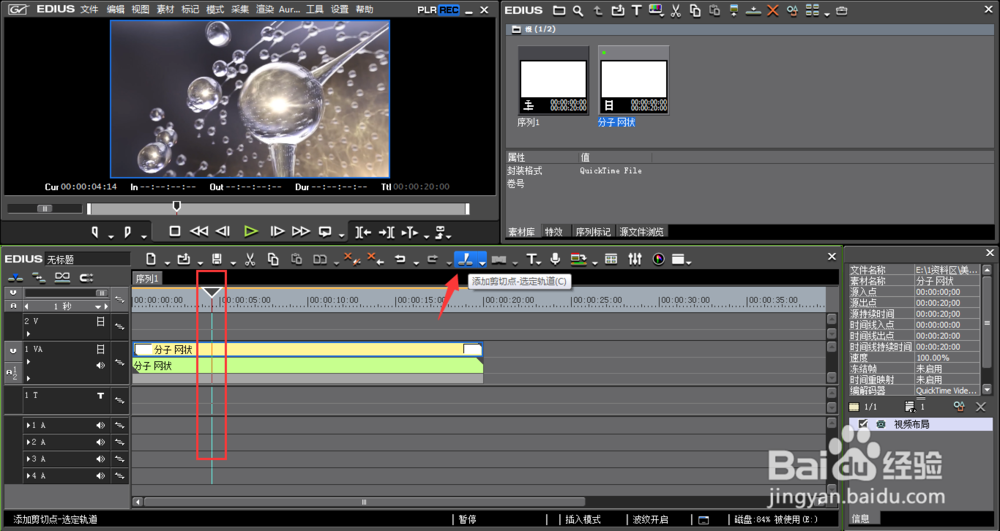
Task: Step to the next frame
Action: pyautogui.click(x=277, y=231)
